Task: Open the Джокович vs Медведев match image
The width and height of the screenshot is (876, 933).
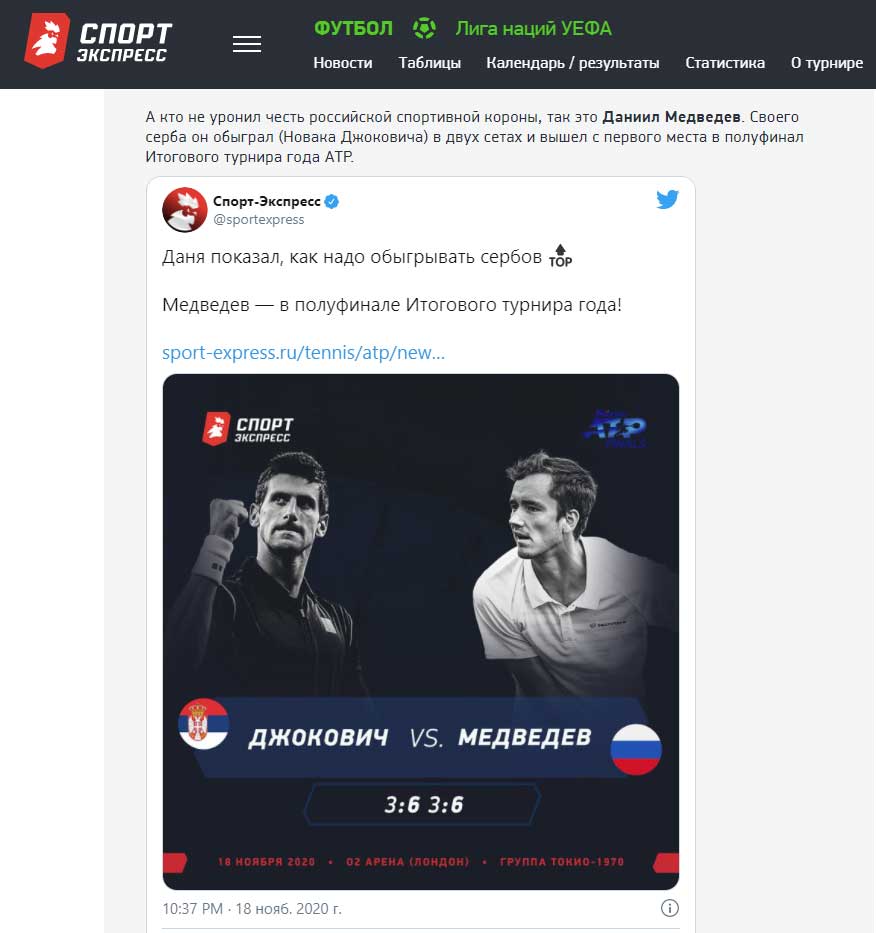Action: [x=421, y=632]
